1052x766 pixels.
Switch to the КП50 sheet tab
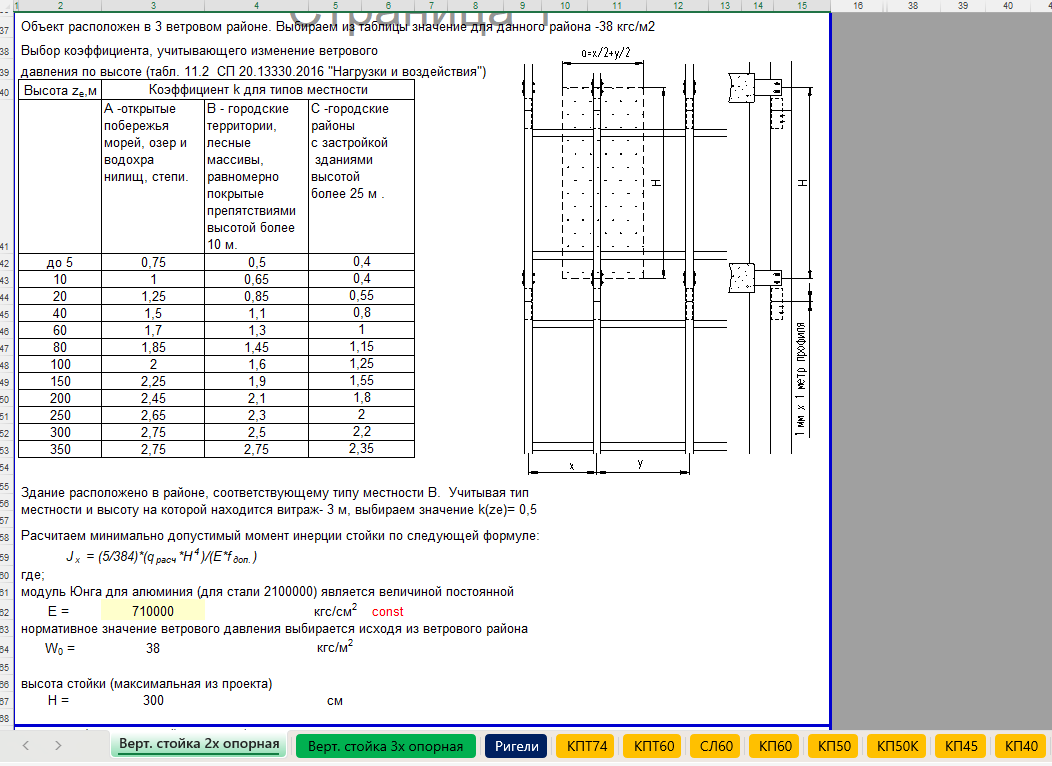834,747
